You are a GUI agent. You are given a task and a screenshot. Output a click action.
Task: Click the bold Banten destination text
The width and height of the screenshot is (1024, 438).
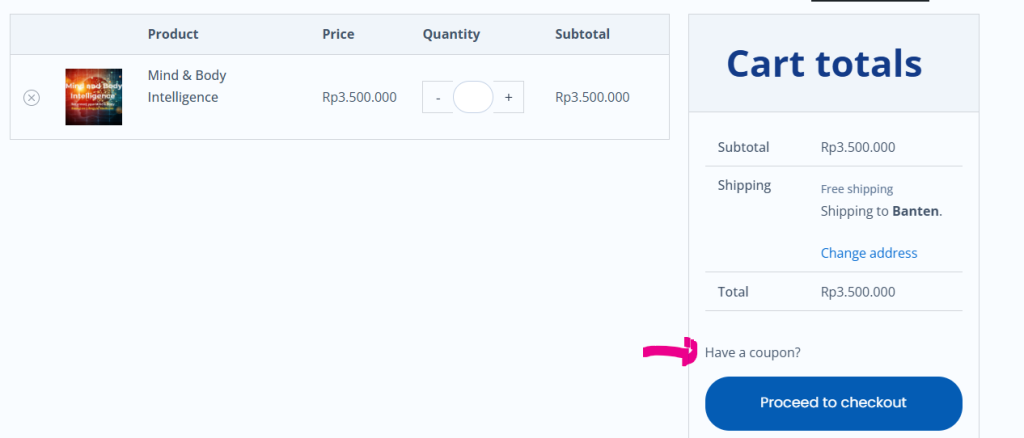click(x=916, y=211)
